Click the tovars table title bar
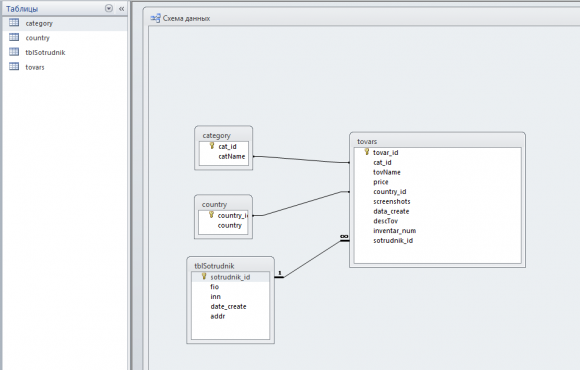The height and width of the screenshot is (370, 580). (437, 141)
